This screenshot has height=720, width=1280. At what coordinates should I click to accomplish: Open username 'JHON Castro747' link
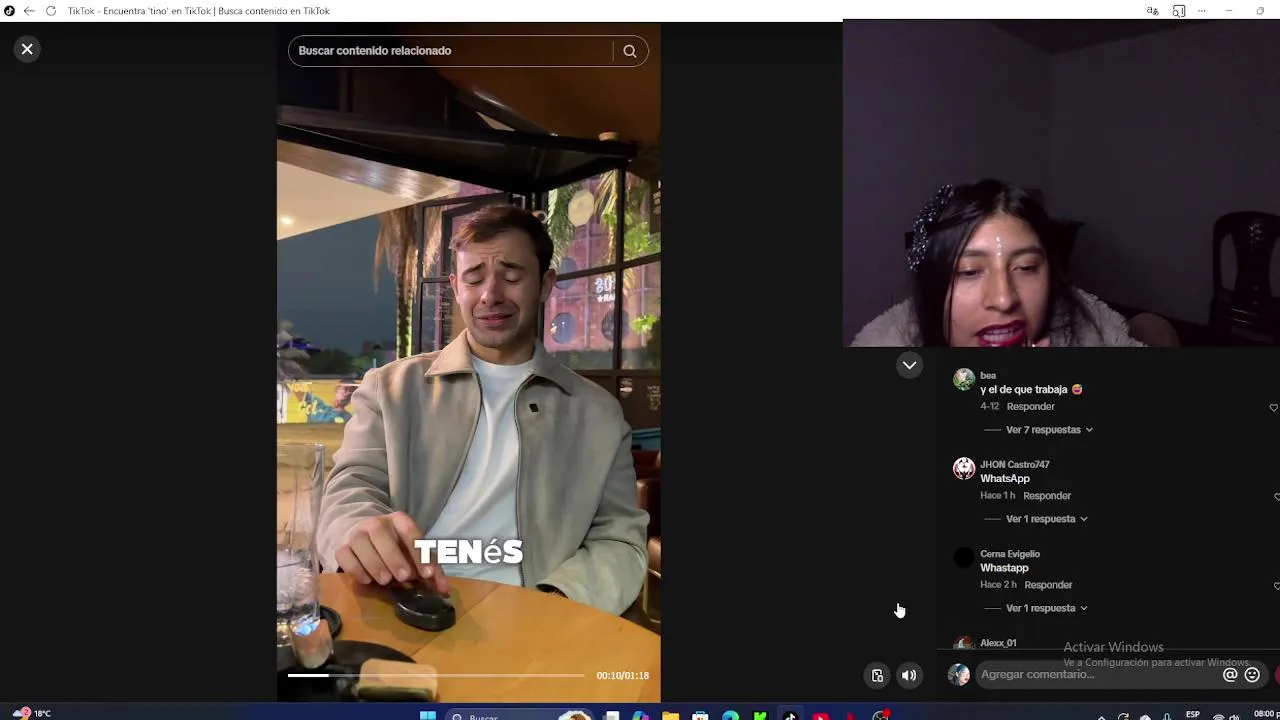pos(1015,465)
